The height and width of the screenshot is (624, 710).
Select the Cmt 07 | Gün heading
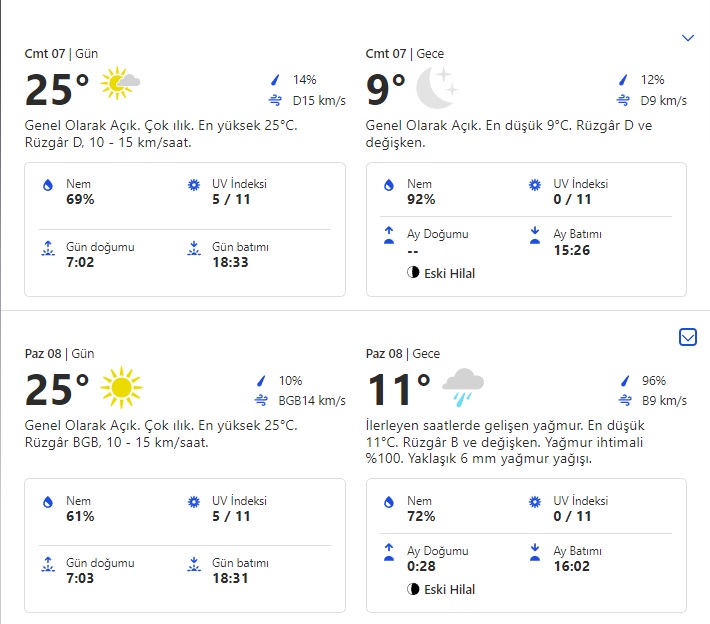click(x=61, y=53)
